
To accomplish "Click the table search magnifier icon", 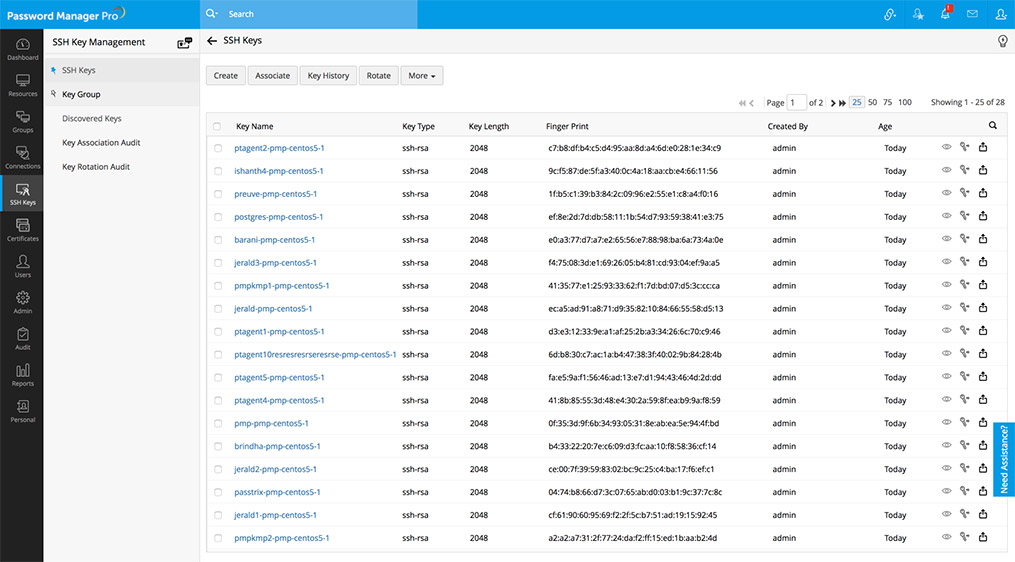I will click(992, 126).
